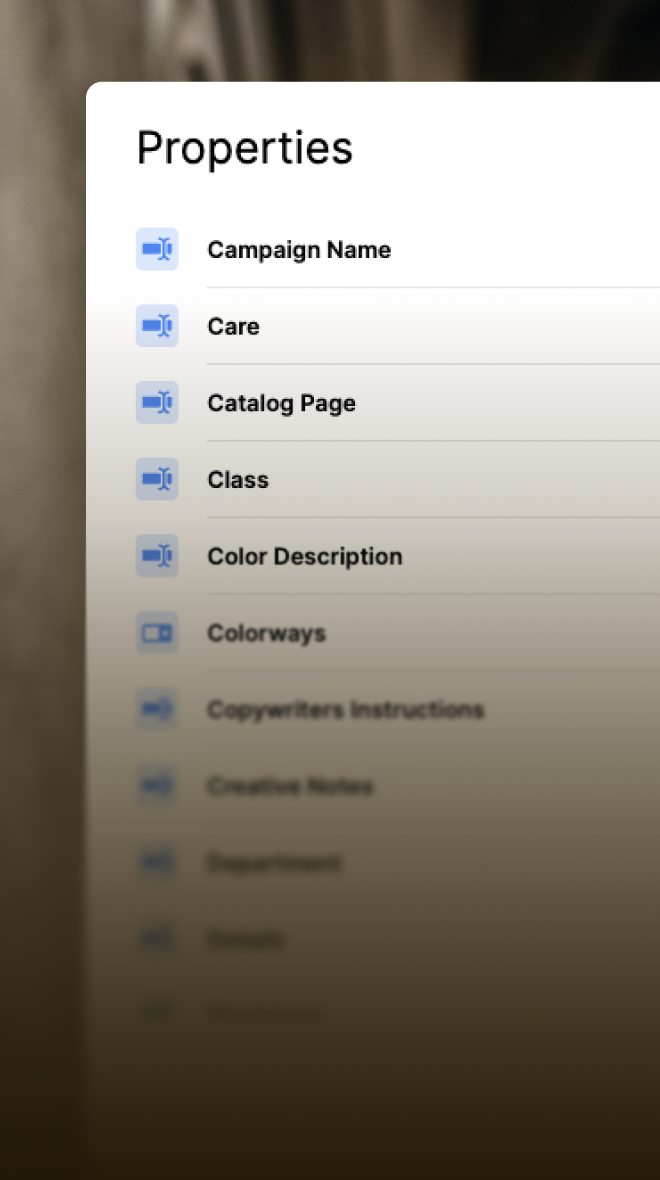The height and width of the screenshot is (1180, 660).
Task: Select the Care property row
Action: coord(234,327)
